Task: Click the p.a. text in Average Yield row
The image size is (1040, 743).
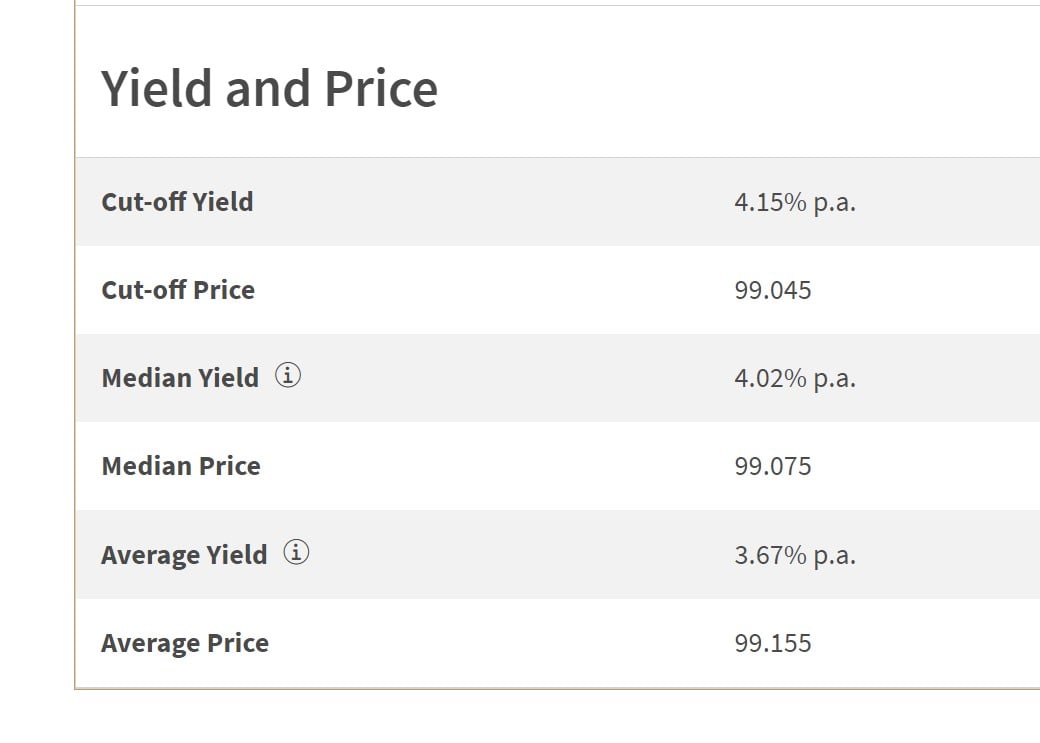Action: point(834,557)
